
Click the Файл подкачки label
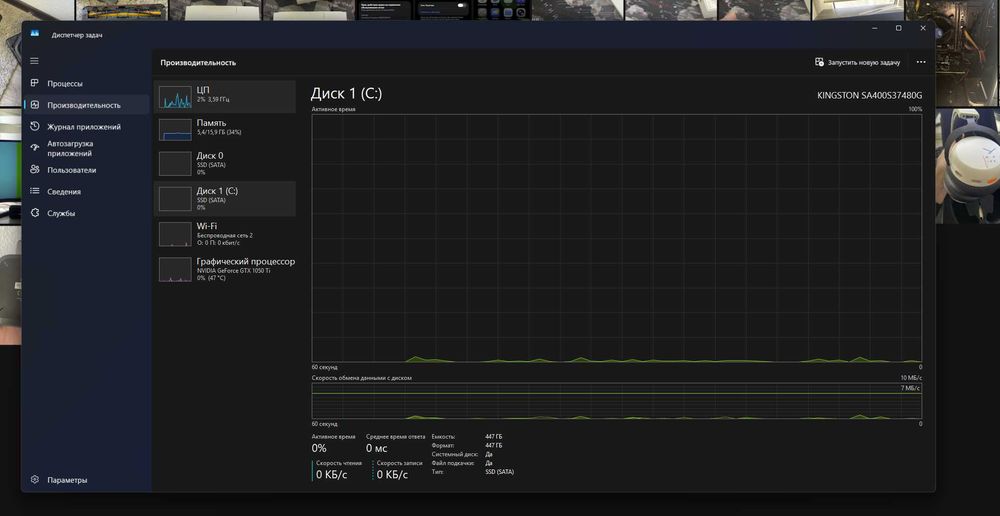click(453, 463)
